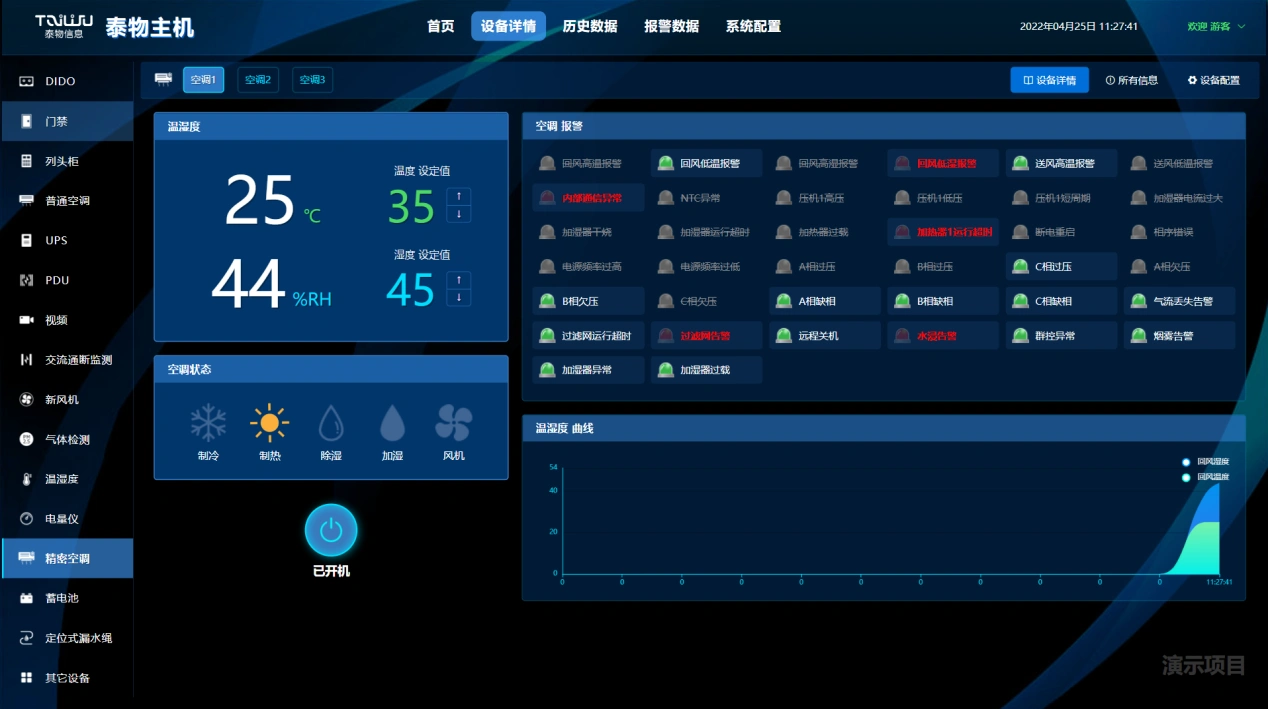
Task: Click the 加湿 humidify icon
Action: point(392,424)
